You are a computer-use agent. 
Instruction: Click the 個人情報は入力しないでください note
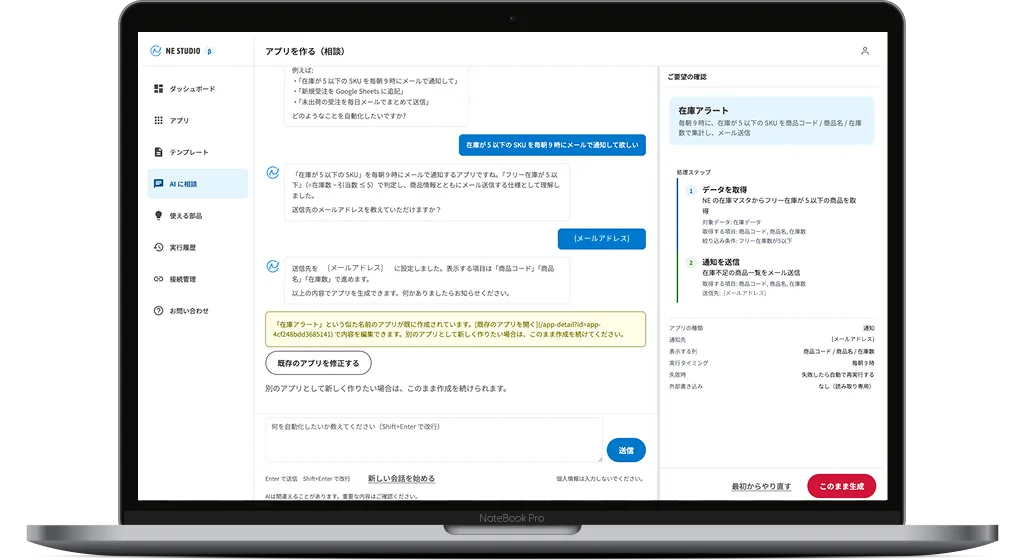tap(599, 479)
